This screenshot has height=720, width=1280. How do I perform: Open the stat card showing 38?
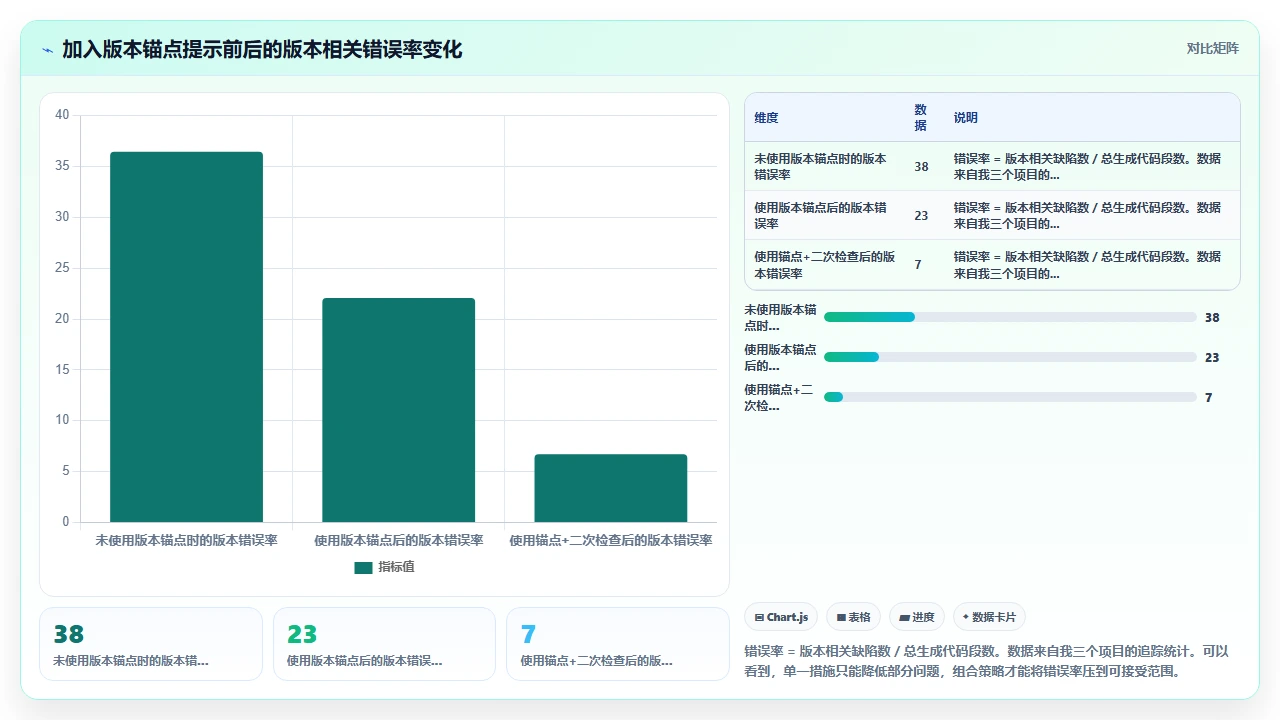(x=151, y=644)
